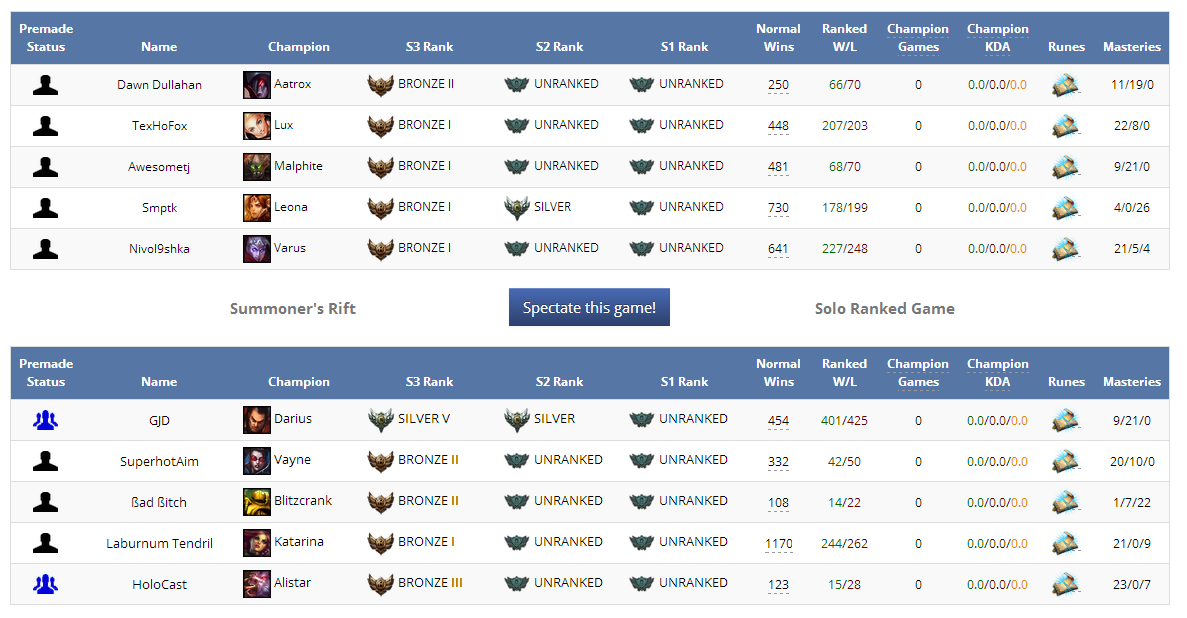1187x618 pixels.
Task: Open runes book icon for HoloCast
Action: coord(1066,584)
